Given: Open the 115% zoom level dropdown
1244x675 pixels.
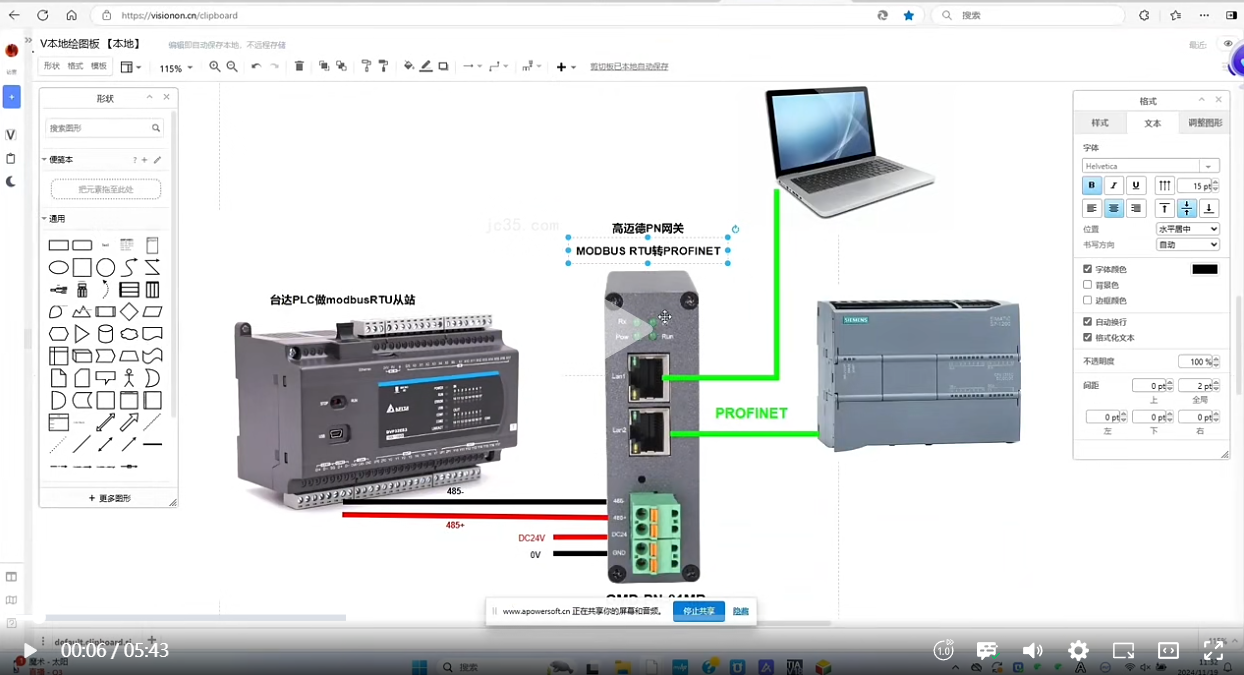Looking at the screenshot, I should (x=176, y=68).
